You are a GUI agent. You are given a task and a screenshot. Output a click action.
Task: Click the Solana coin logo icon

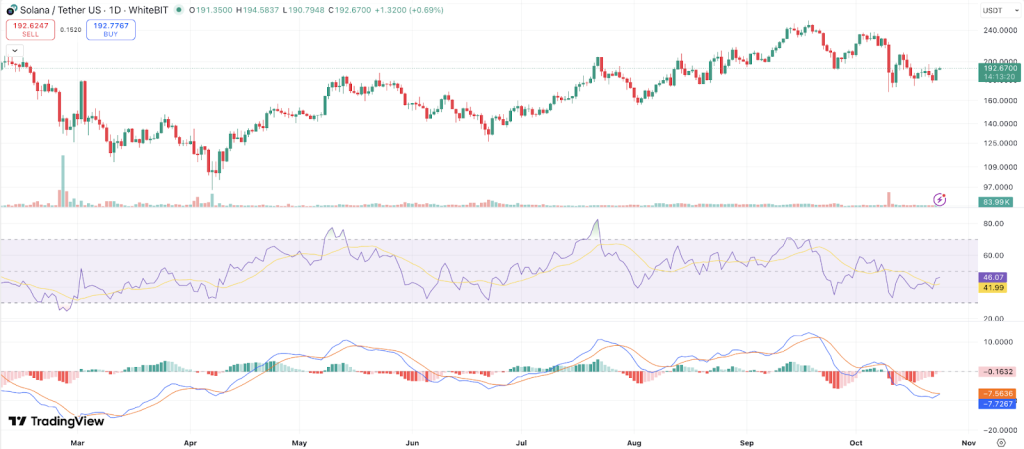(11, 9)
